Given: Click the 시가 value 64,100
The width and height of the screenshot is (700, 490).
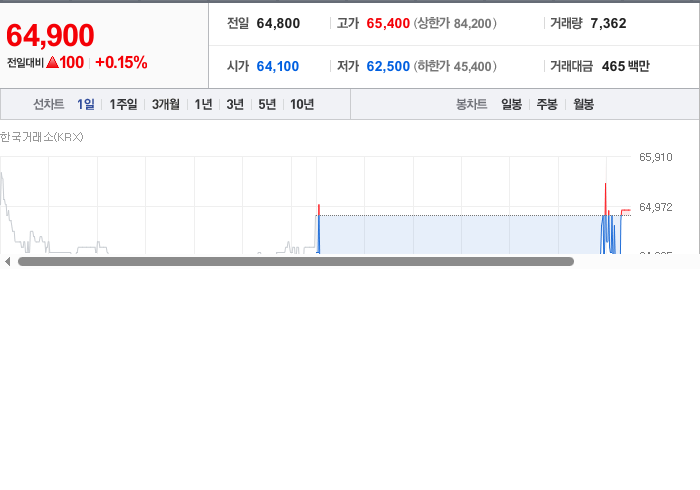Looking at the screenshot, I should [278, 66].
